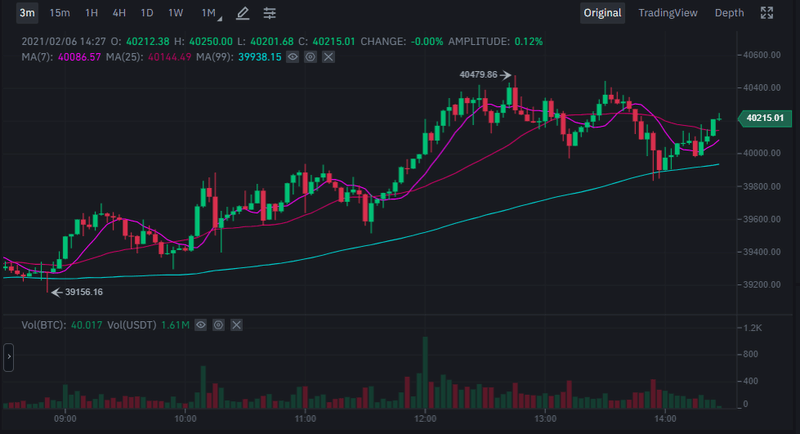This screenshot has height=434, width=800.
Task: Switch to the Depth chart tab
Action: coord(729,13)
